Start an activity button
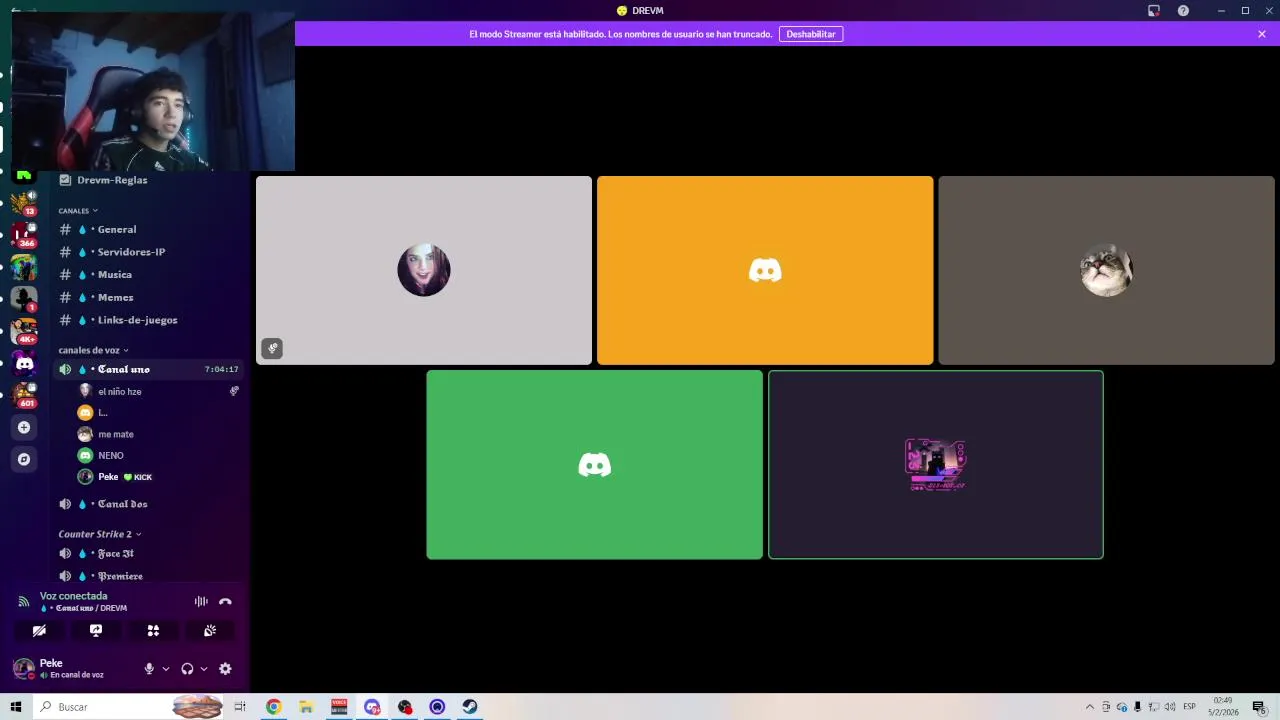Image resolution: width=1280 pixels, height=720 pixels. coord(153,631)
